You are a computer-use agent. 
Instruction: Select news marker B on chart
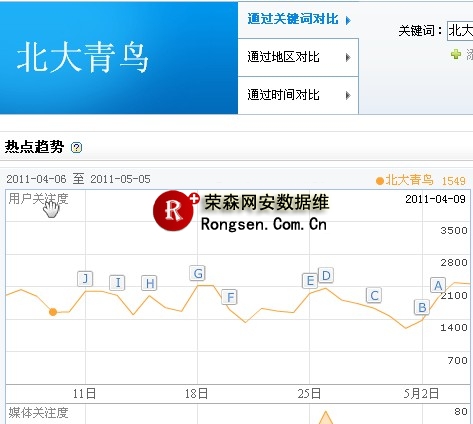tap(422, 307)
